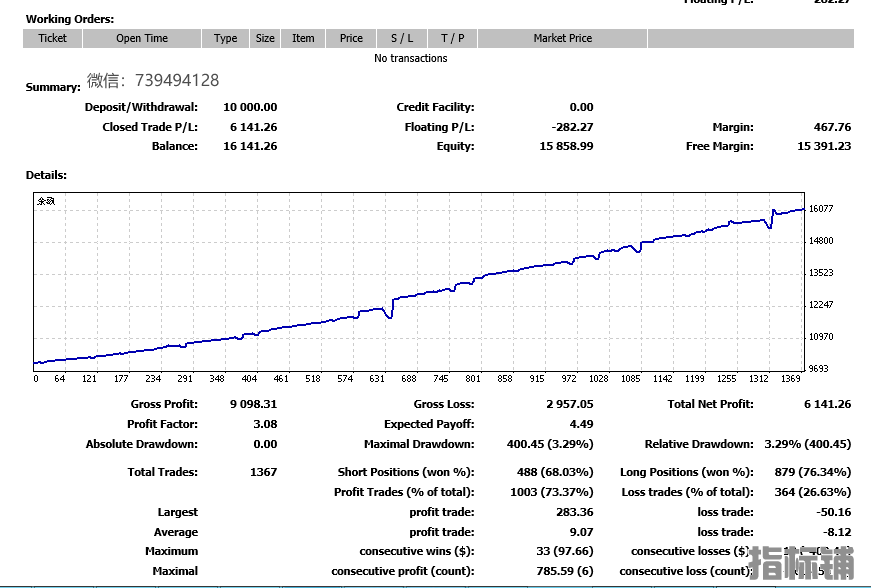Select consecutive profit value 785.59 (6)
The image size is (871, 588).
point(565,571)
